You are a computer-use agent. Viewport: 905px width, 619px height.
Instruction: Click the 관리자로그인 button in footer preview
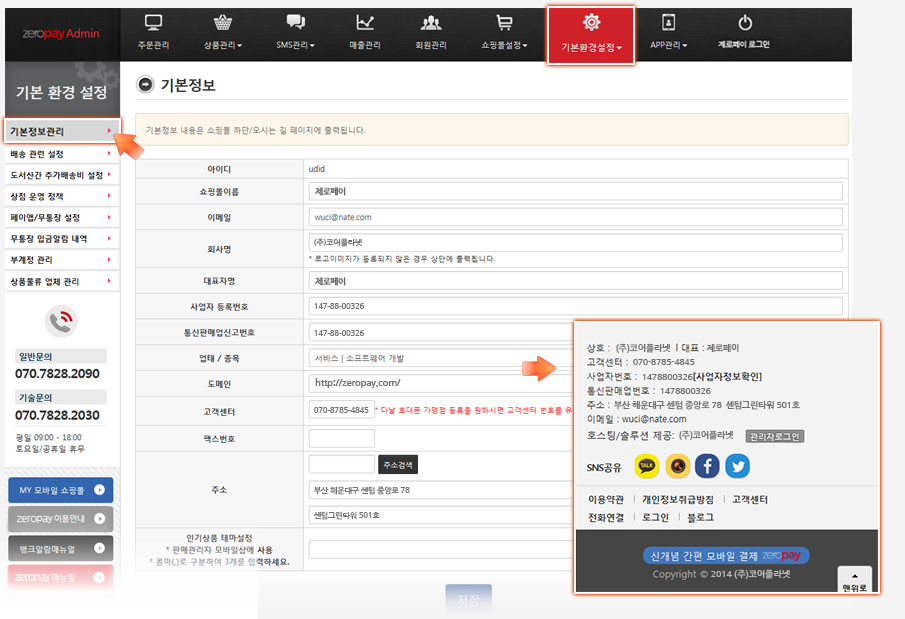[x=775, y=437]
